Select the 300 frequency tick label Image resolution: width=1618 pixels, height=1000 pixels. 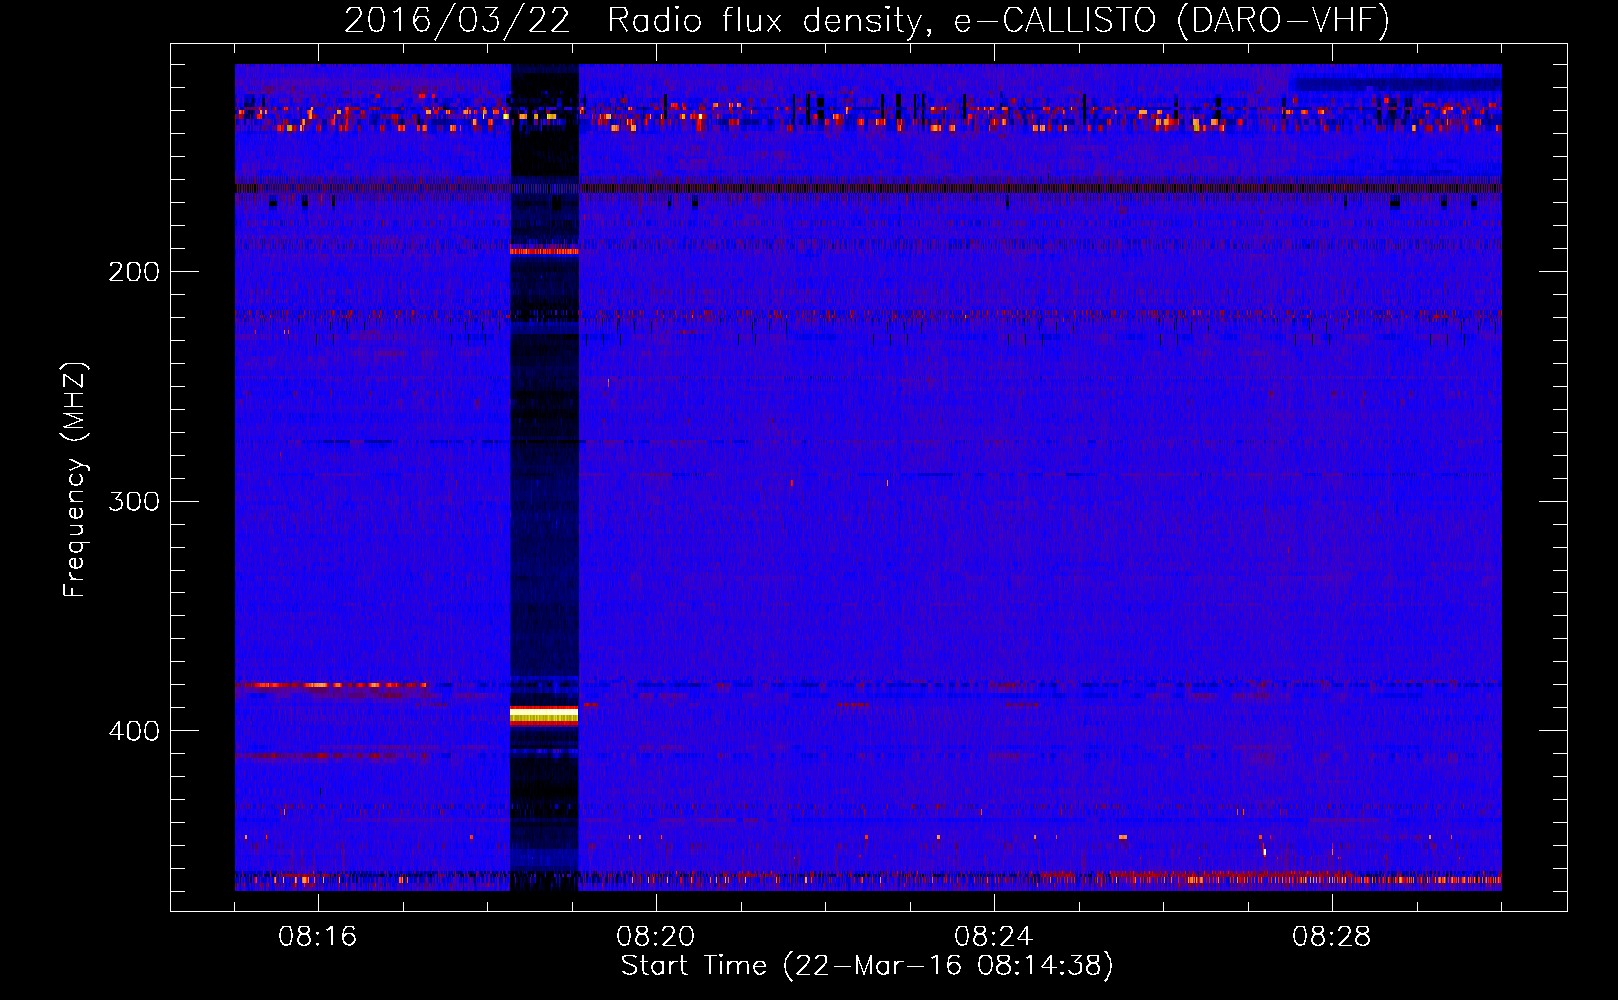[134, 501]
